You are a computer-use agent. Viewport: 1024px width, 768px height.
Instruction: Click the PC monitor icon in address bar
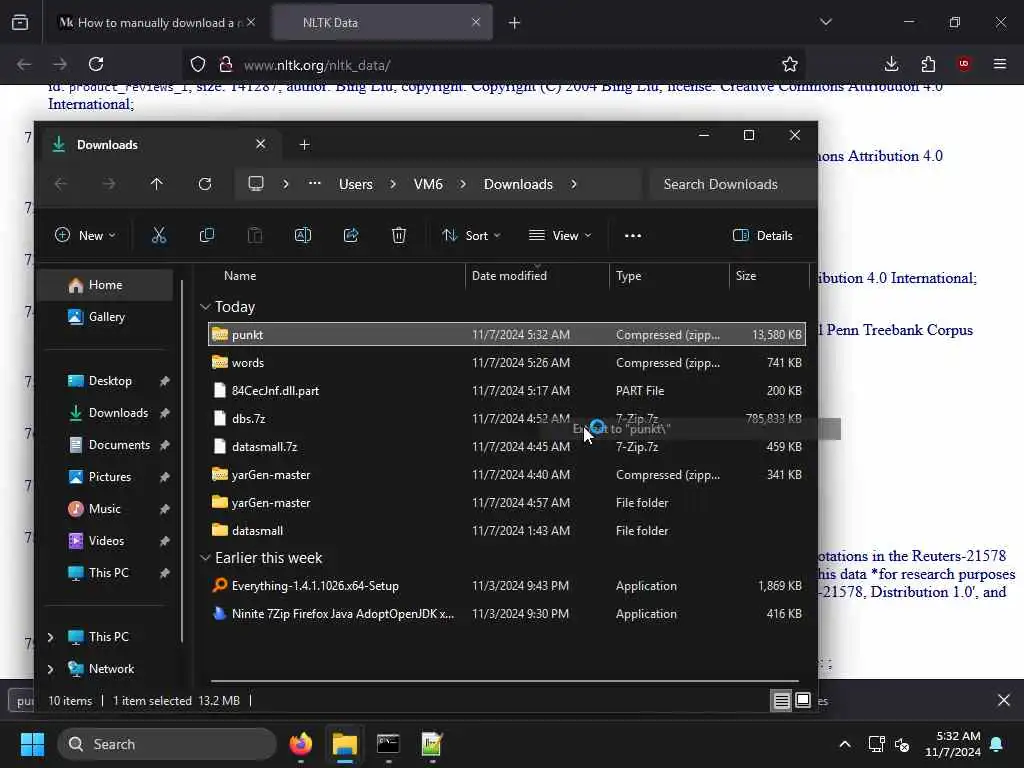pos(256,184)
